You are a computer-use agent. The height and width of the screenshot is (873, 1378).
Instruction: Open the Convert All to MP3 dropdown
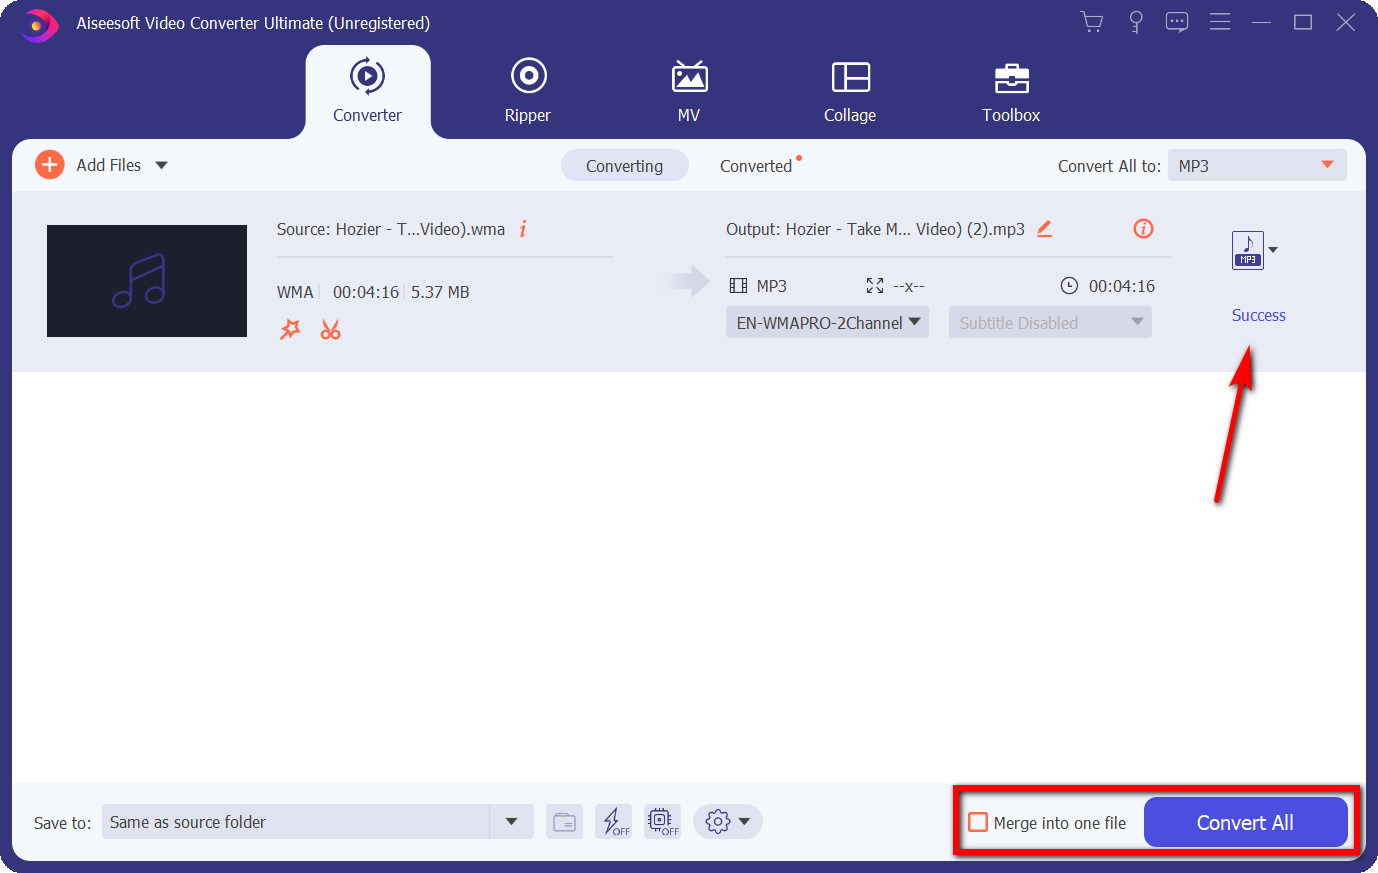point(1257,166)
